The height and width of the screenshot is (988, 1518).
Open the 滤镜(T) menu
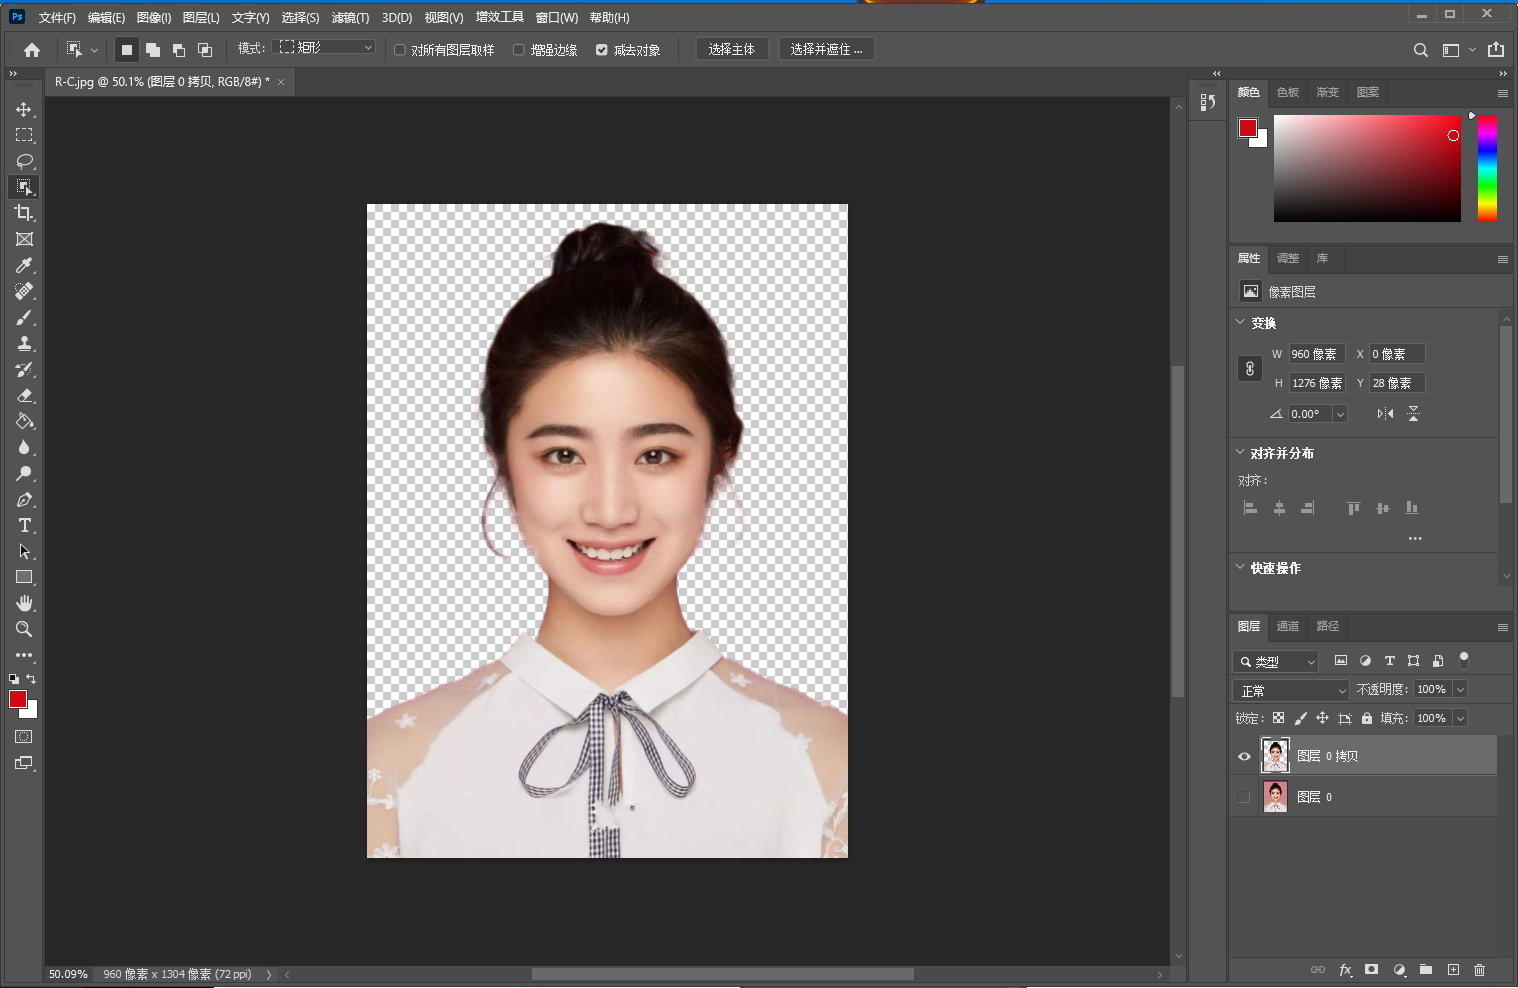point(350,18)
